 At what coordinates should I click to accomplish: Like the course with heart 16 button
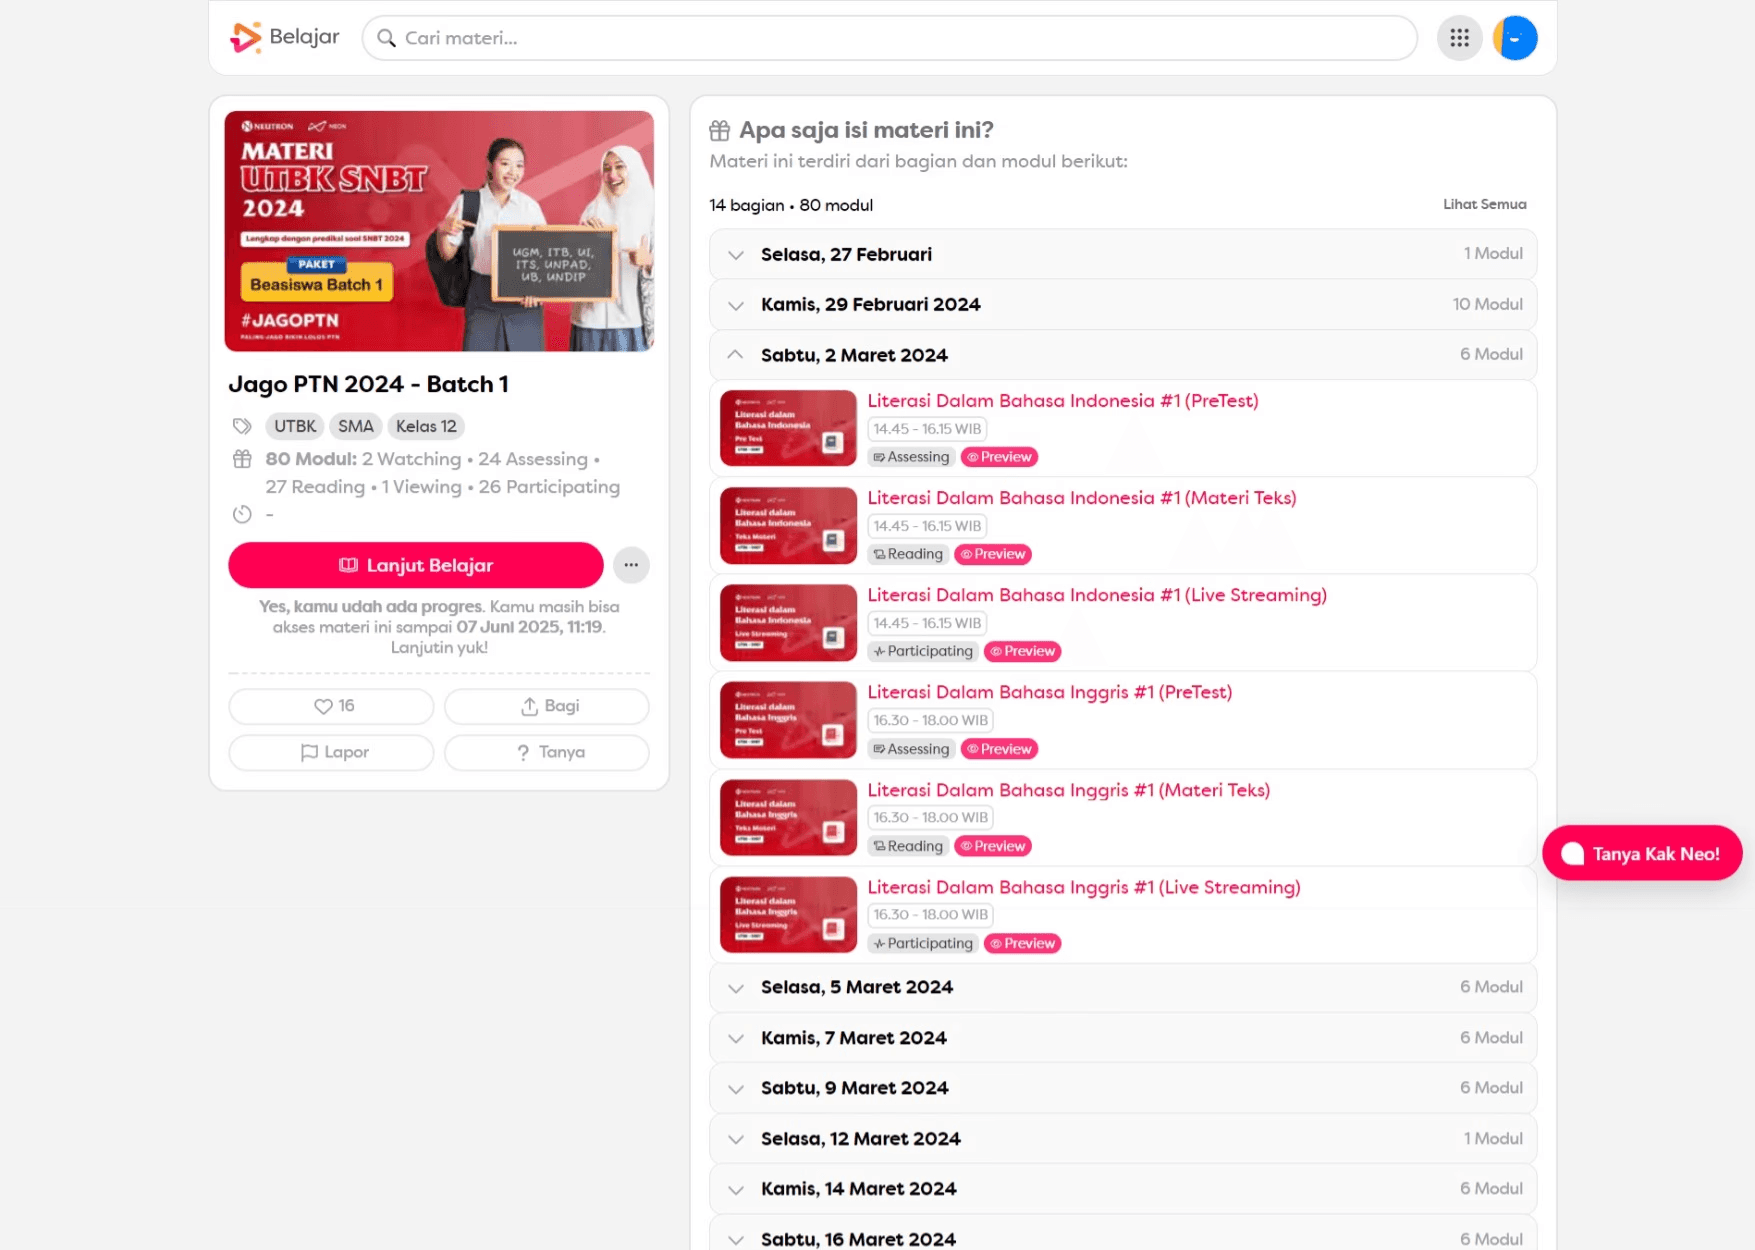tap(331, 706)
